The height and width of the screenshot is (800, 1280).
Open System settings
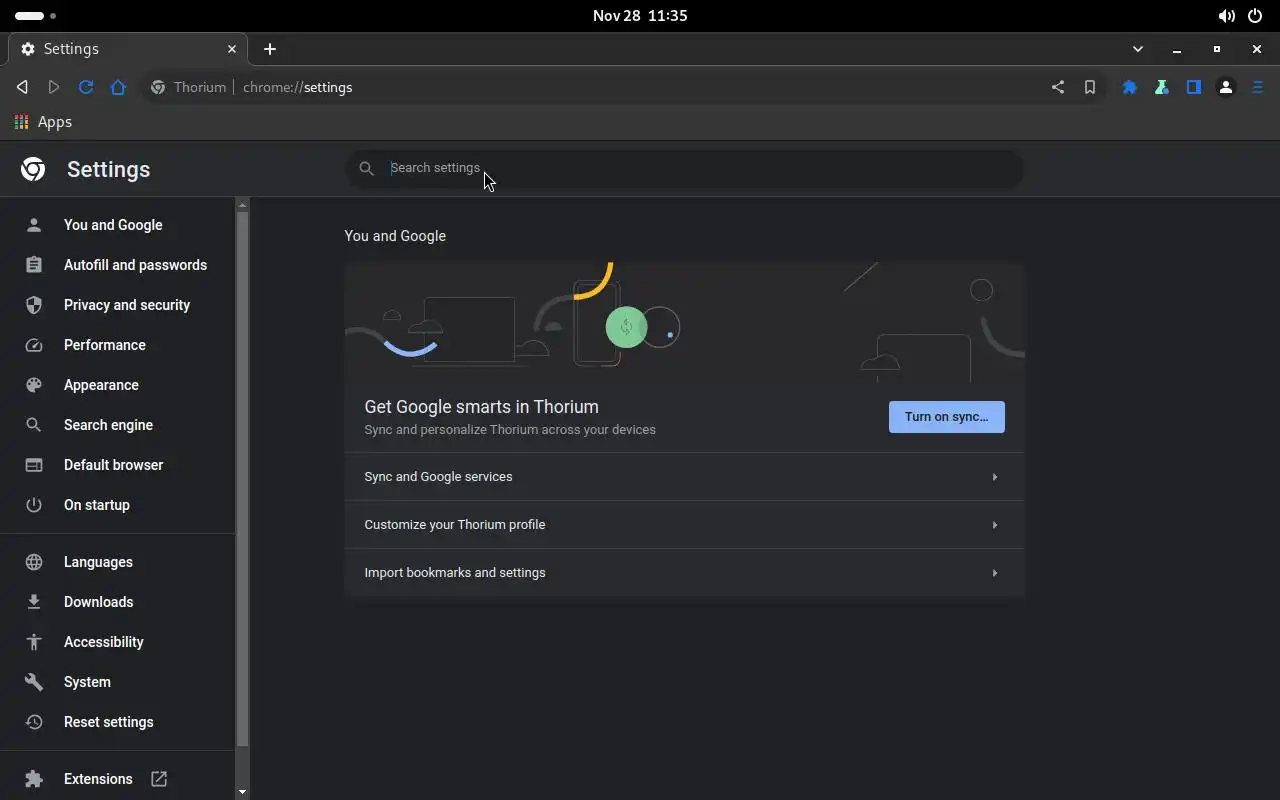click(118, 682)
